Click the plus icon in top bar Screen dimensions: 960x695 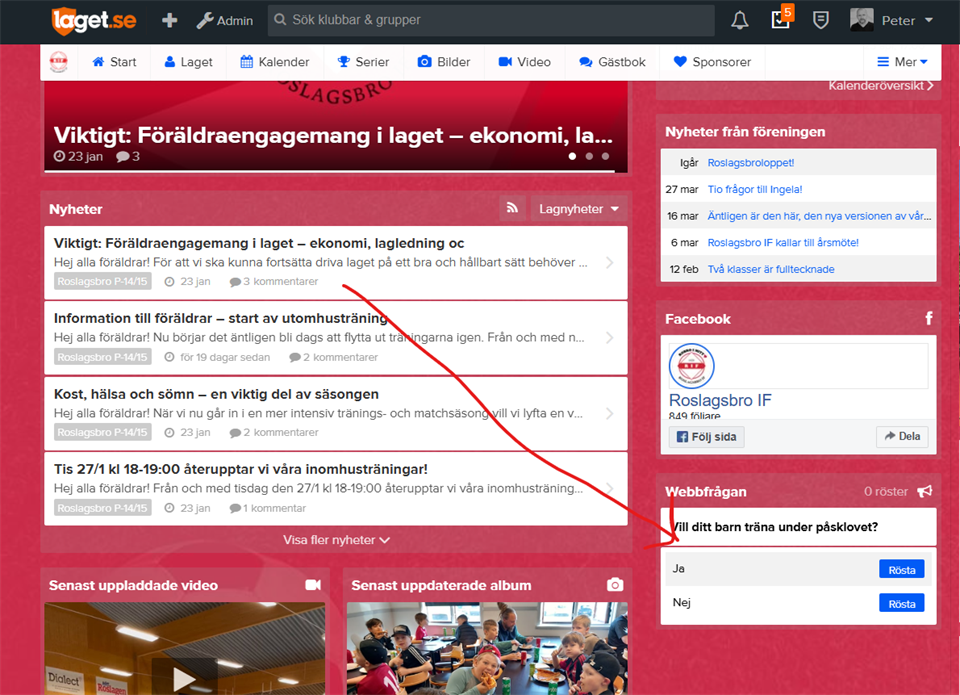pos(170,20)
